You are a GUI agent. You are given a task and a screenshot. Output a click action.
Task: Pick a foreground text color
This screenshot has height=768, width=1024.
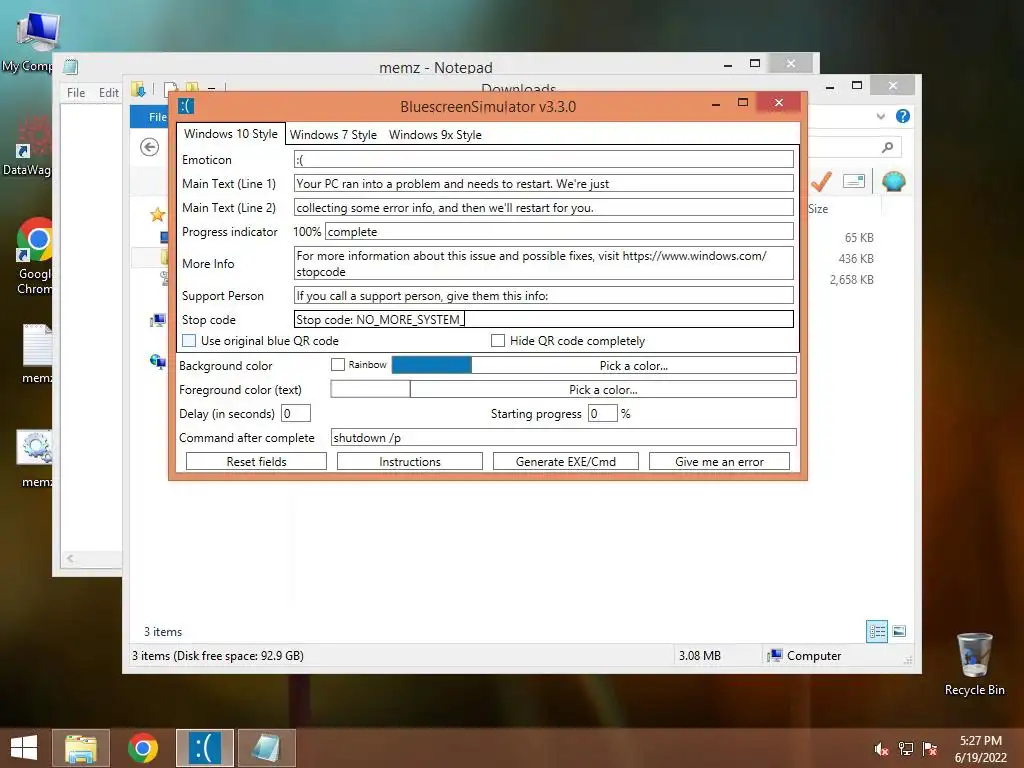(x=603, y=389)
